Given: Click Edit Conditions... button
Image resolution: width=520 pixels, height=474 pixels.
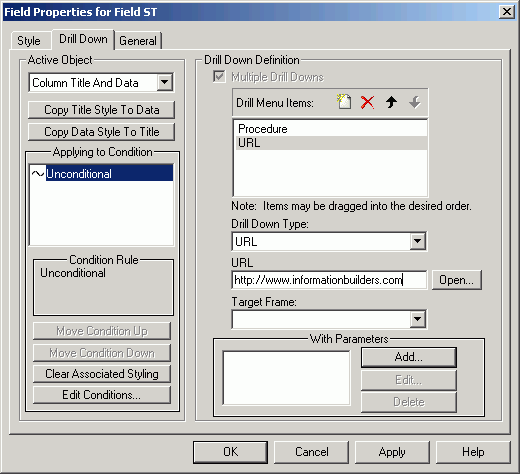Looking at the screenshot, I should 102,395.
